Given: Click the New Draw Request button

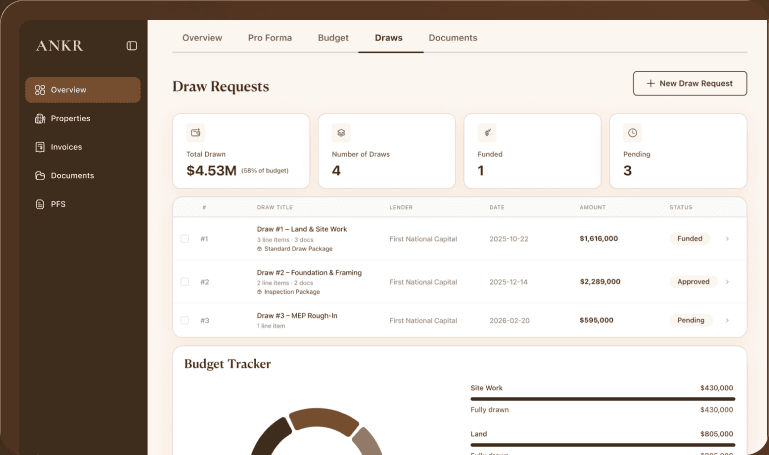Looking at the screenshot, I should point(690,83).
